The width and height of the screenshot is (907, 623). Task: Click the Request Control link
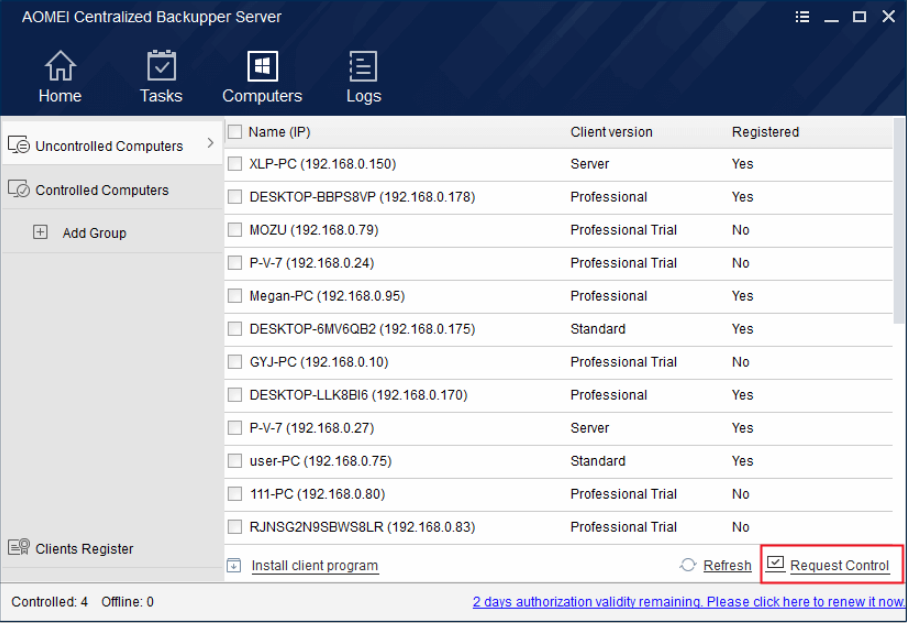[x=839, y=565]
